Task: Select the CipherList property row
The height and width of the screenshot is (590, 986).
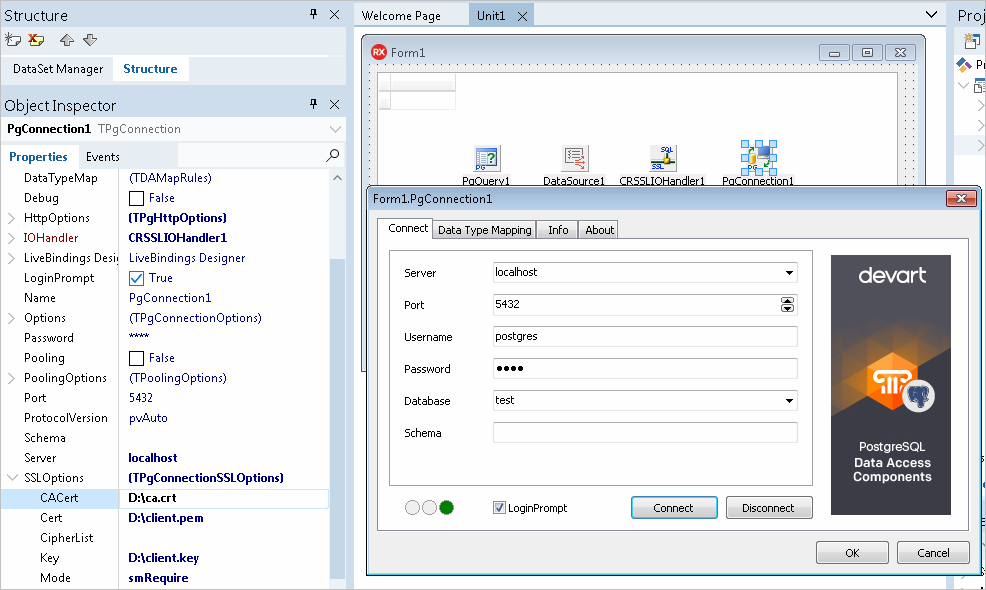Action: tap(165, 538)
